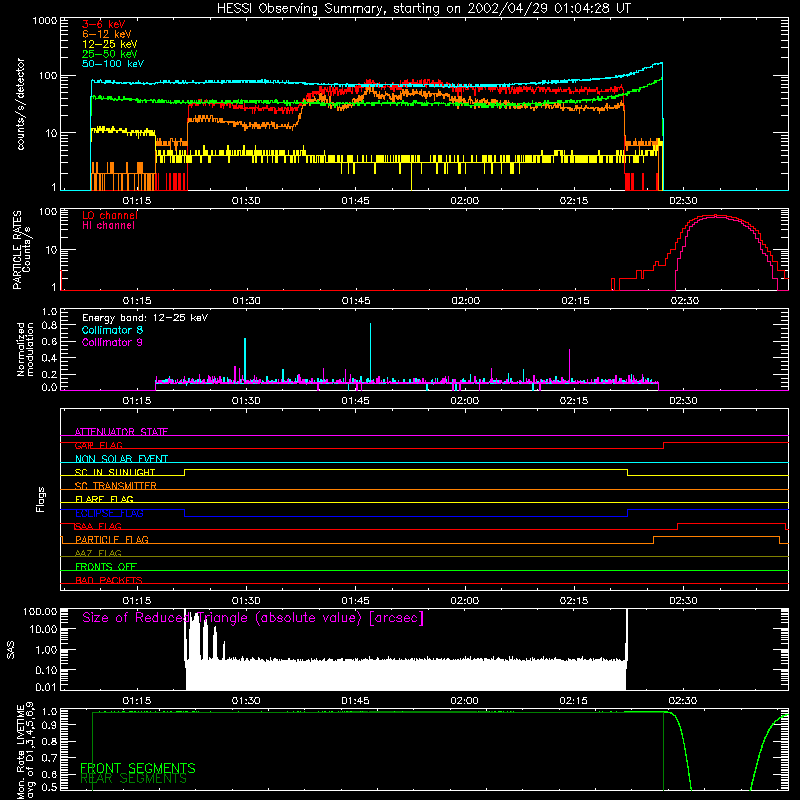Click the 02:15 tick label under SAS plot

(x=573, y=701)
